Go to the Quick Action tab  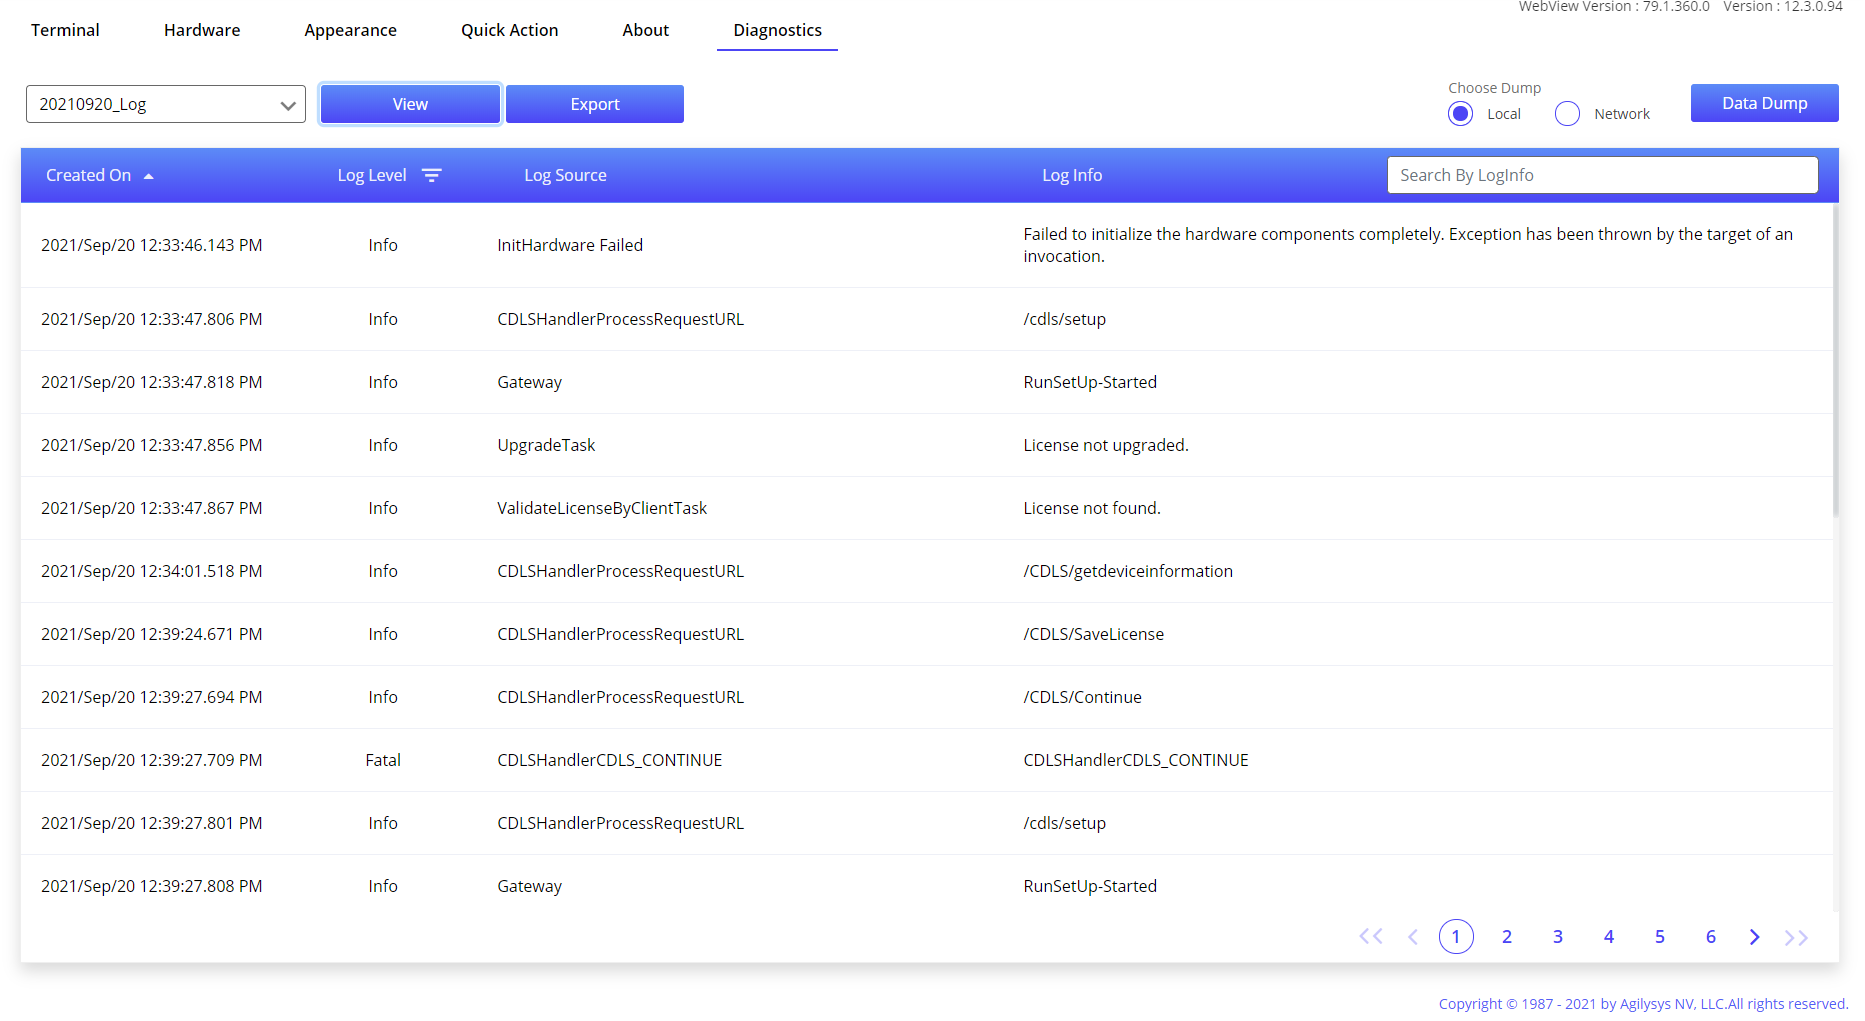[x=510, y=30]
